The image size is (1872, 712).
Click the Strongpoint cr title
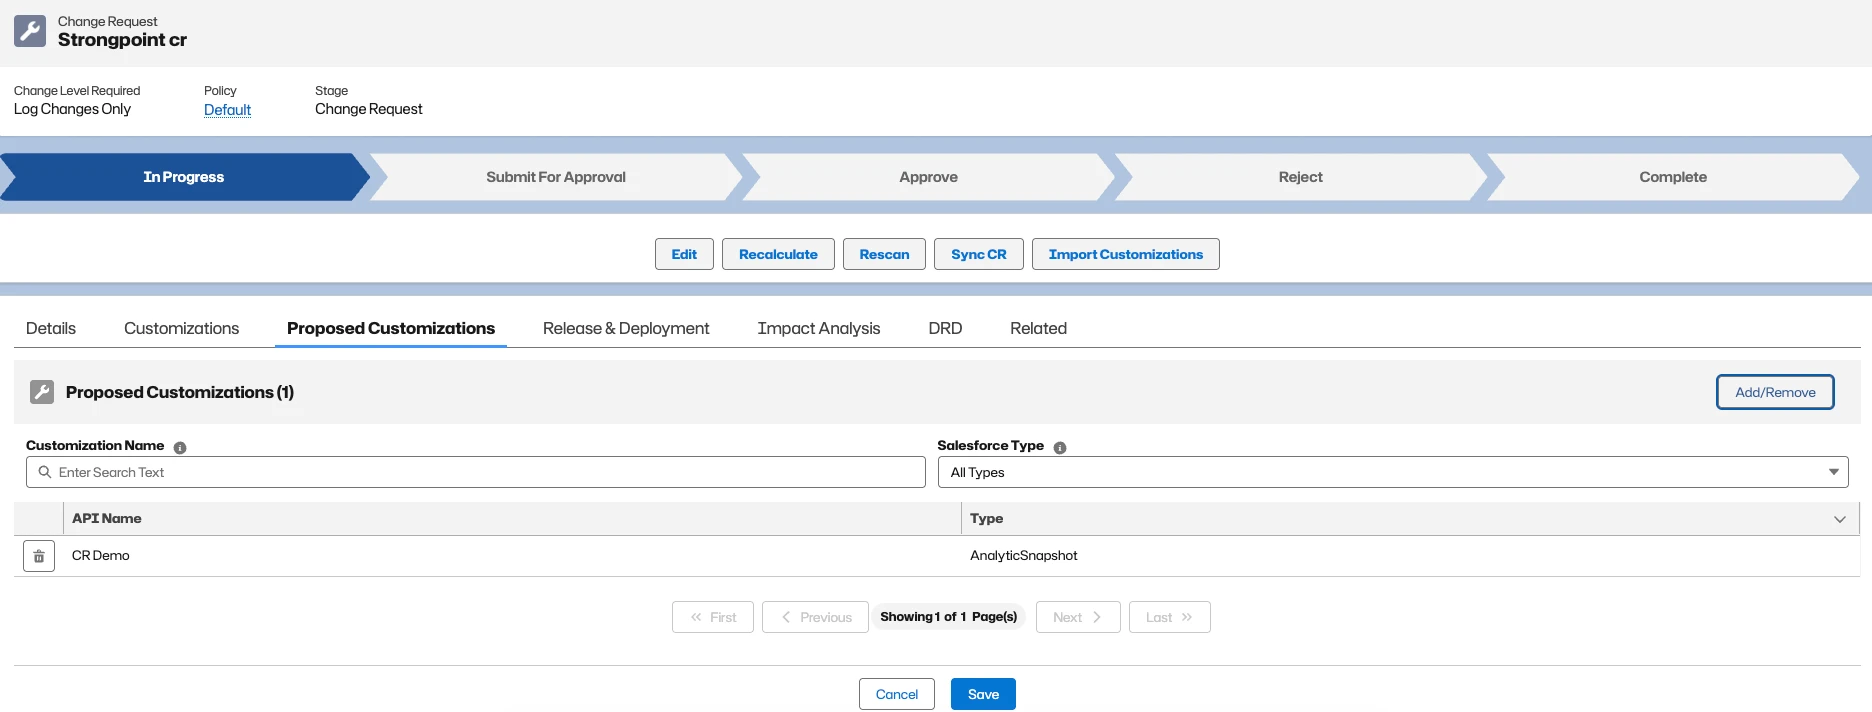click(x=122, y=40)
